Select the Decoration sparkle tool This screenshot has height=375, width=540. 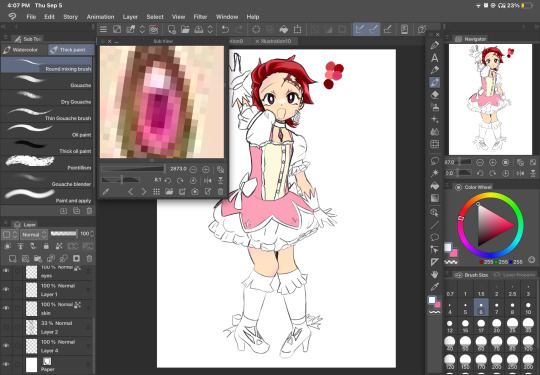pyautogui.click(x=435, y=119)
